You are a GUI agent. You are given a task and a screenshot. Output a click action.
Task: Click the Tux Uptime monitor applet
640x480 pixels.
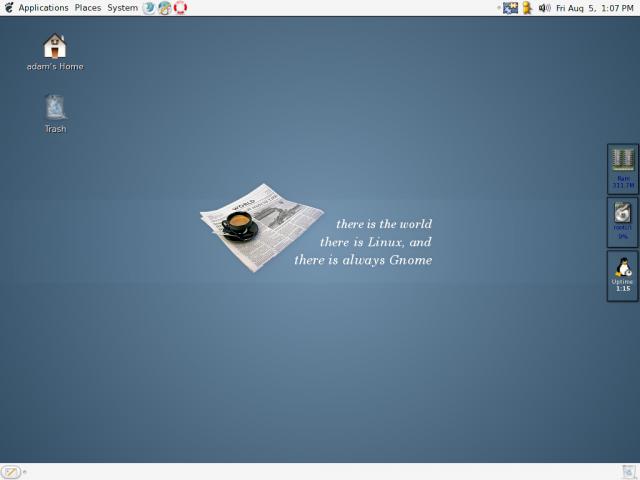point(622,276)
